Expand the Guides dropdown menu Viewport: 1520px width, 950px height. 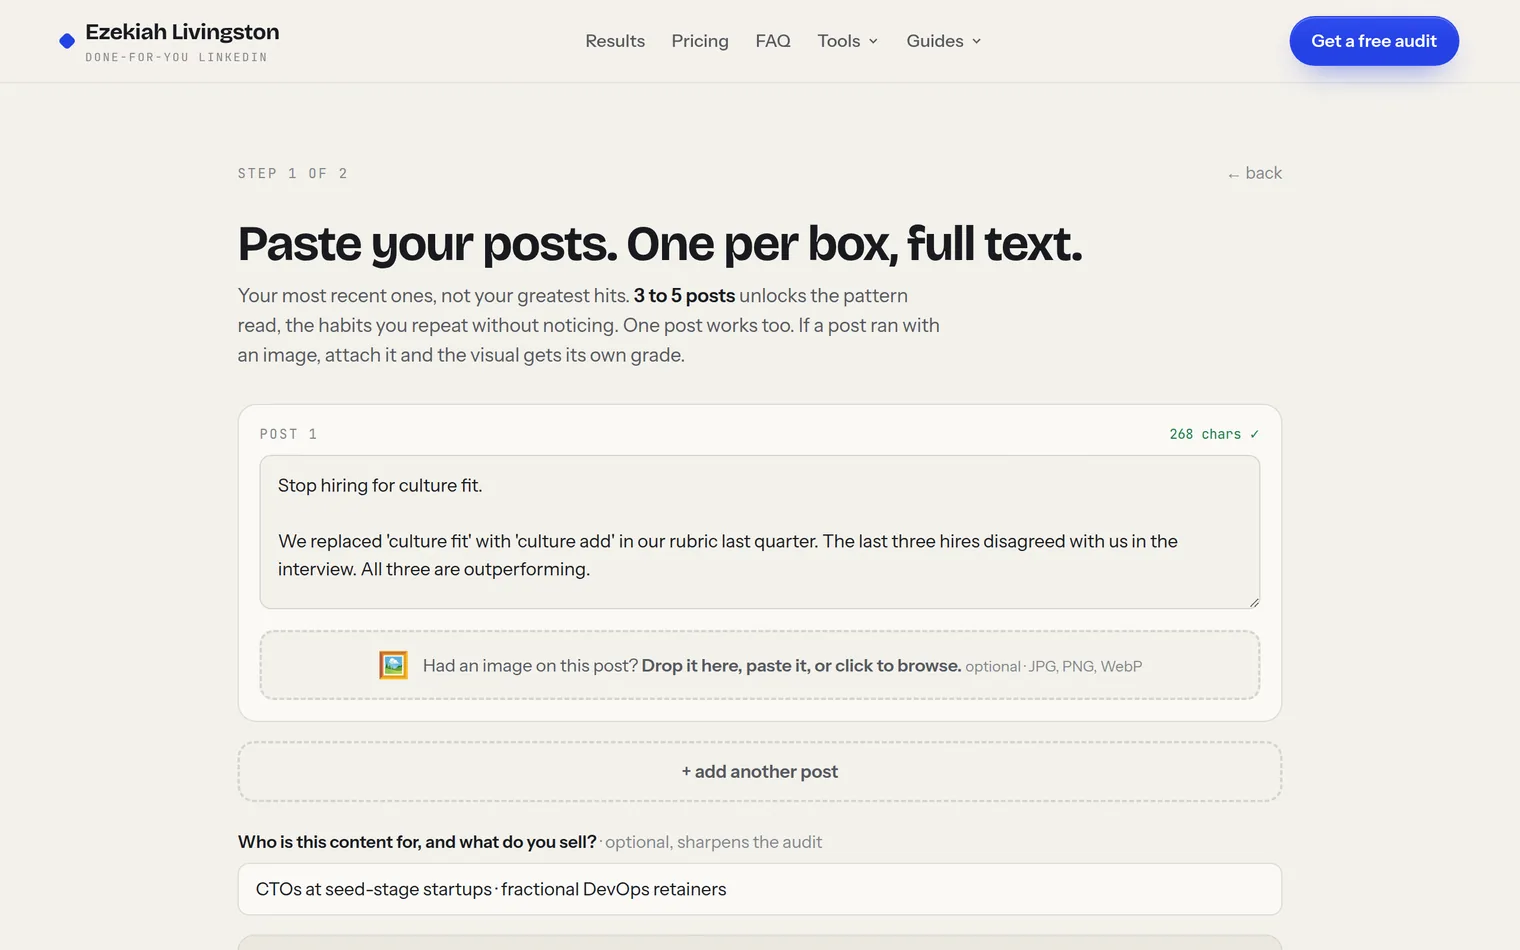point(944,41)
